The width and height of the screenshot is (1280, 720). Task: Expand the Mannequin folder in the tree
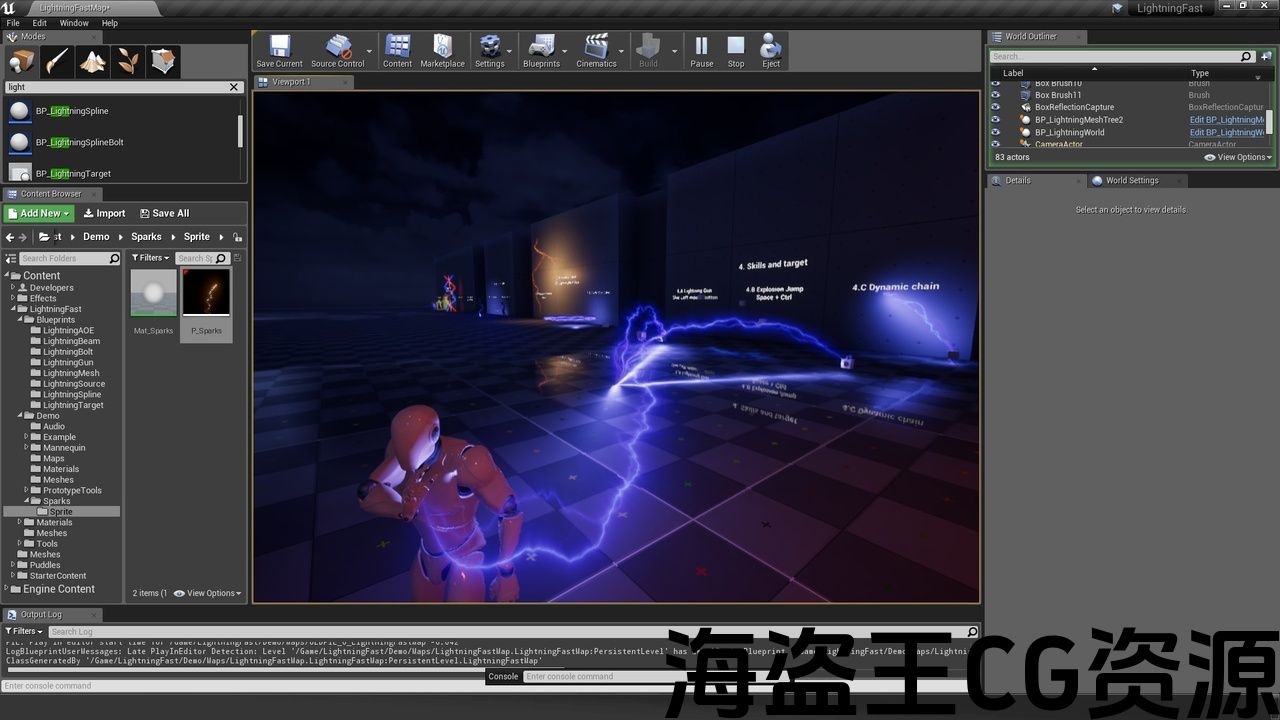pyautogui.click(x=27, y=448)
